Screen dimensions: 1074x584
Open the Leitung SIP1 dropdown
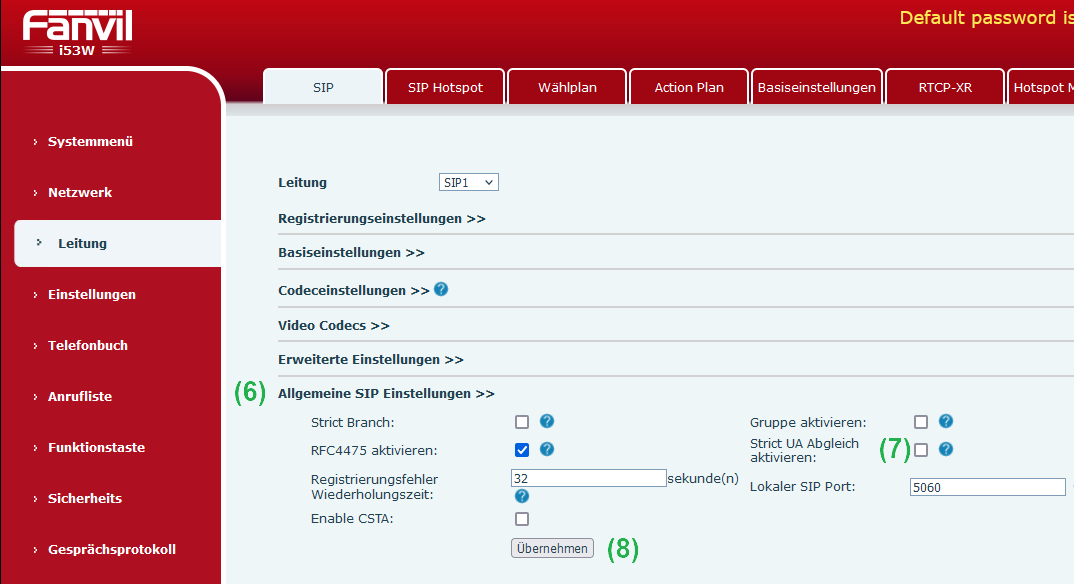(469, 182)
